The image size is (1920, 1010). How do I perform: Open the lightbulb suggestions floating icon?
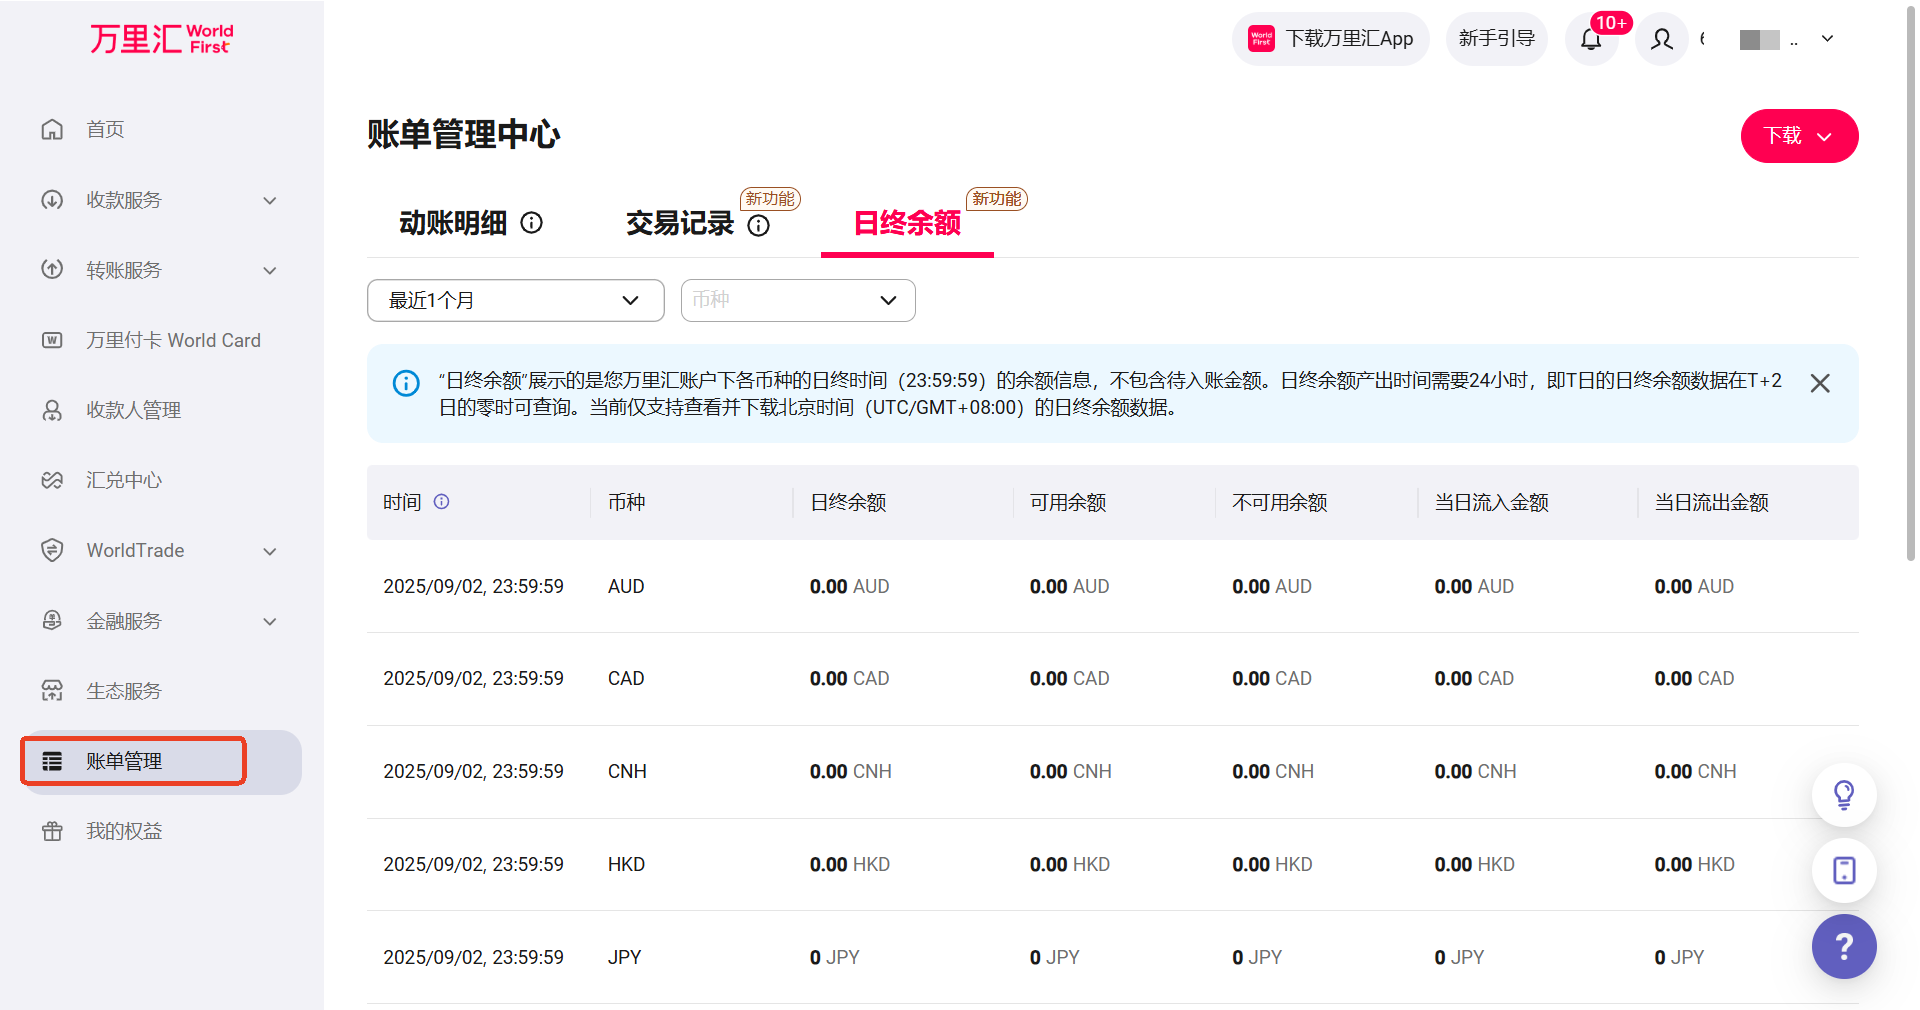click(x=1843, y=795)
